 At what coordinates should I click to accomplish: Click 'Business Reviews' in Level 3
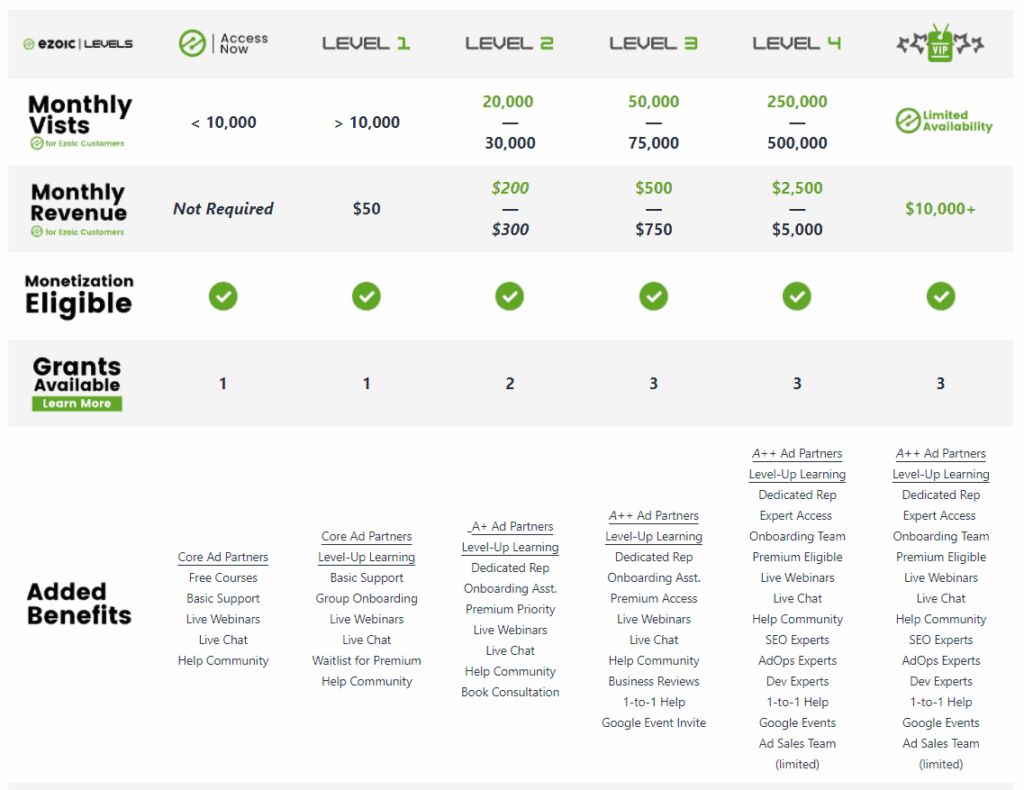[654, 682]
